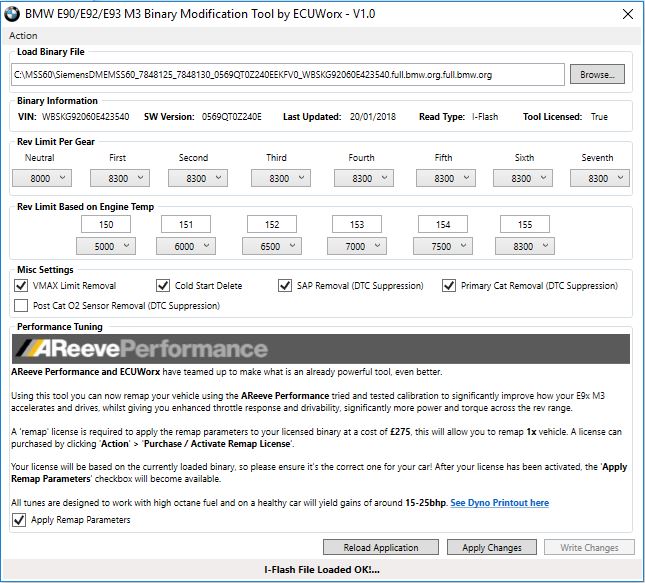Viewport: 645px width, 583px height.
Task: Open the Second gear rev limit dropdown
Action: [197, 178]
